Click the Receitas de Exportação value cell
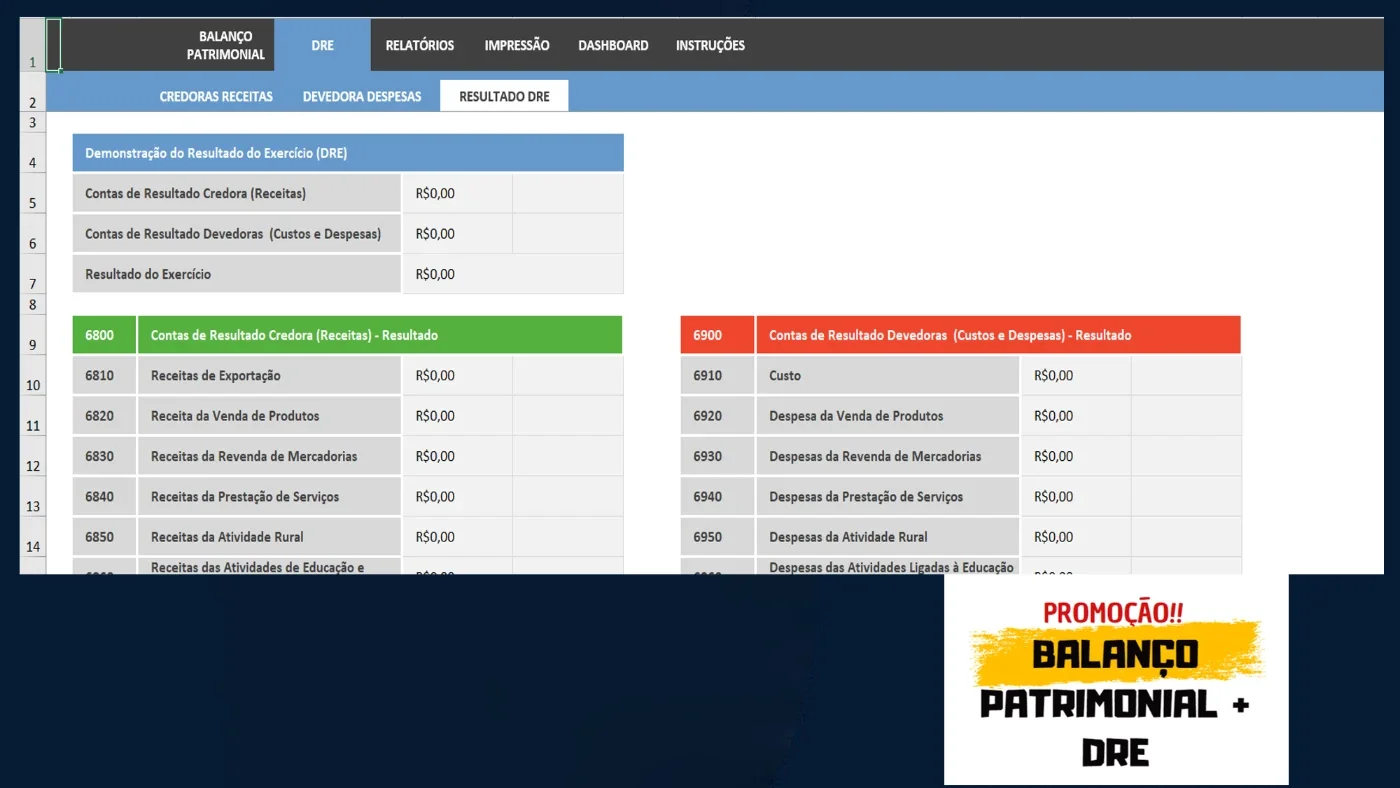This screenshot has height=788, width=1400. tap(457, 376)
